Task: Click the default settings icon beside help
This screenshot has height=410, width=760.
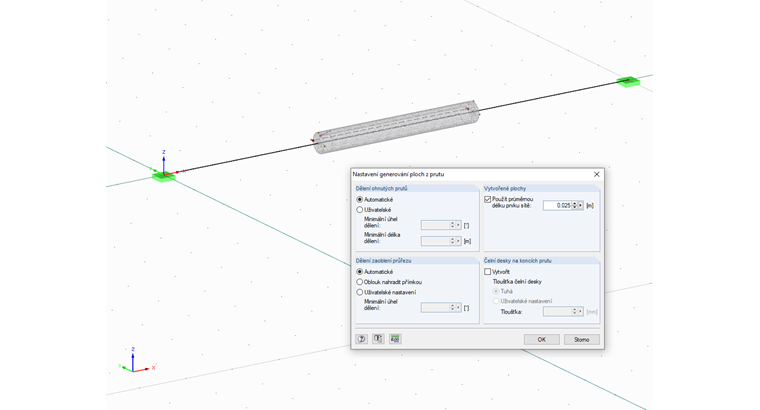Action: pos(378,339)
